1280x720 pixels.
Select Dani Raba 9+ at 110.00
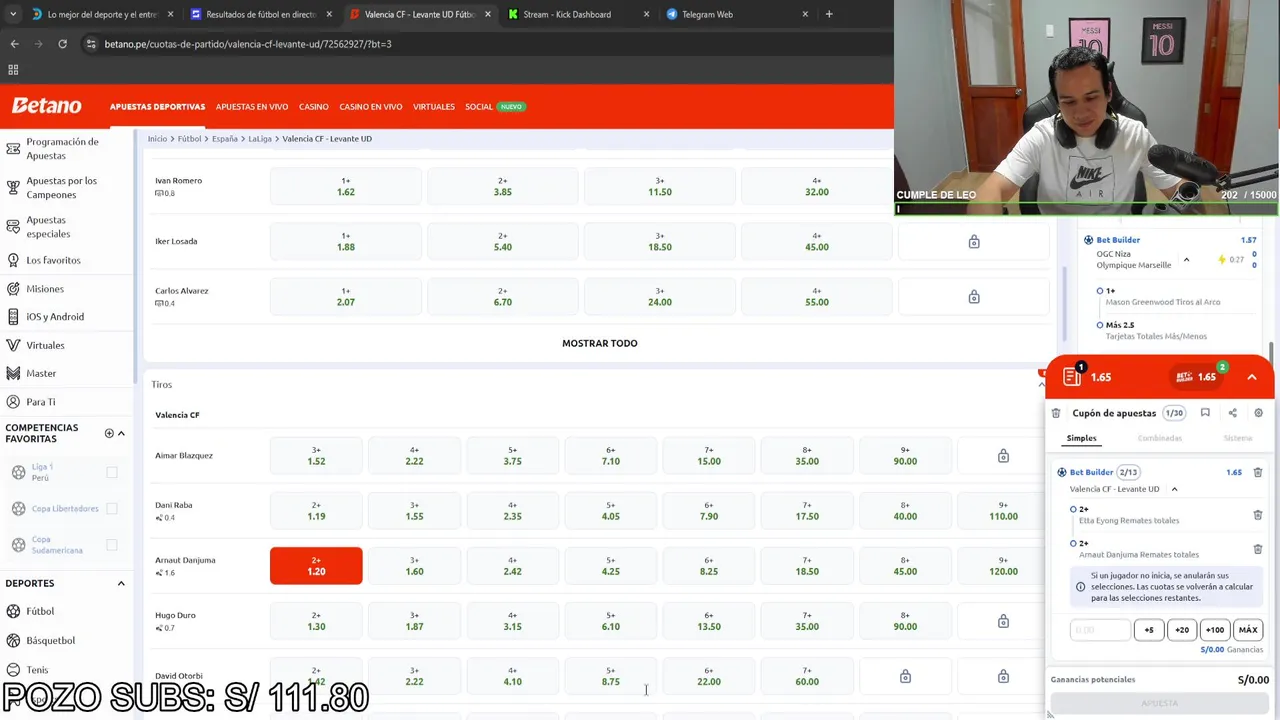(x=1003, y=511)
